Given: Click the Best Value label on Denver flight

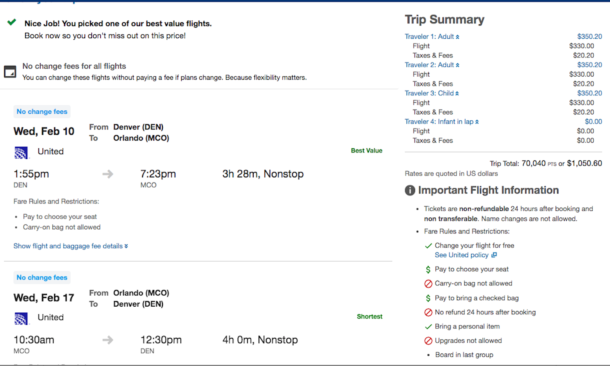Looking at the screenshot, I should (x=366, y=151).
